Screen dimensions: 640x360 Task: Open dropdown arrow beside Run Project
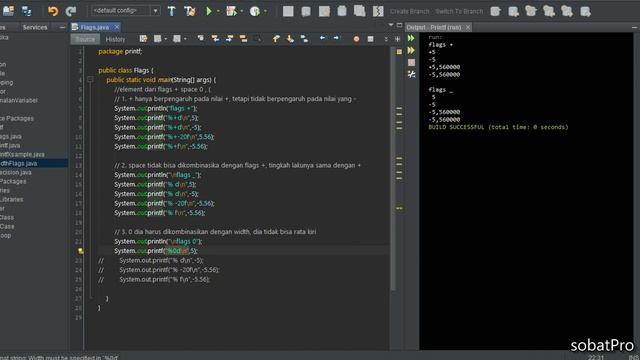click(x=218, y=11)
